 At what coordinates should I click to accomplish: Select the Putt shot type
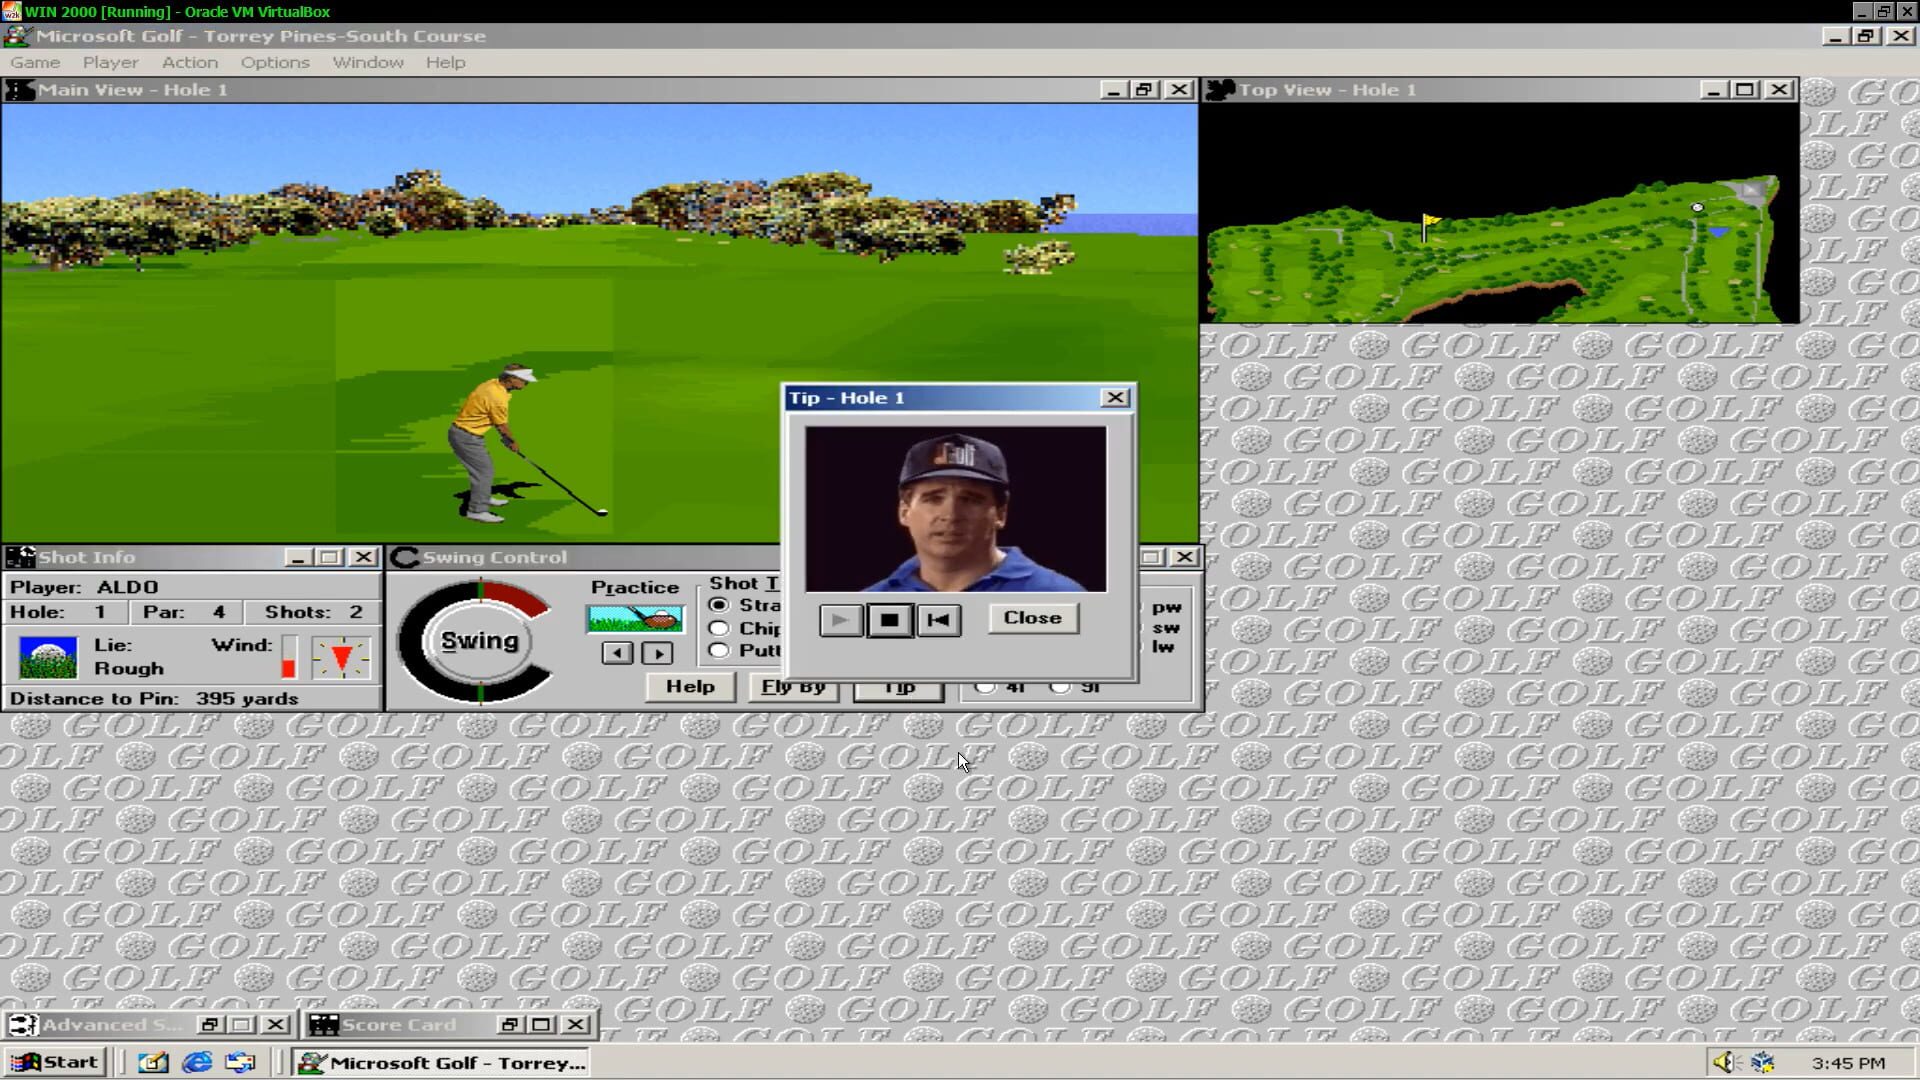[x=719, y=650]
